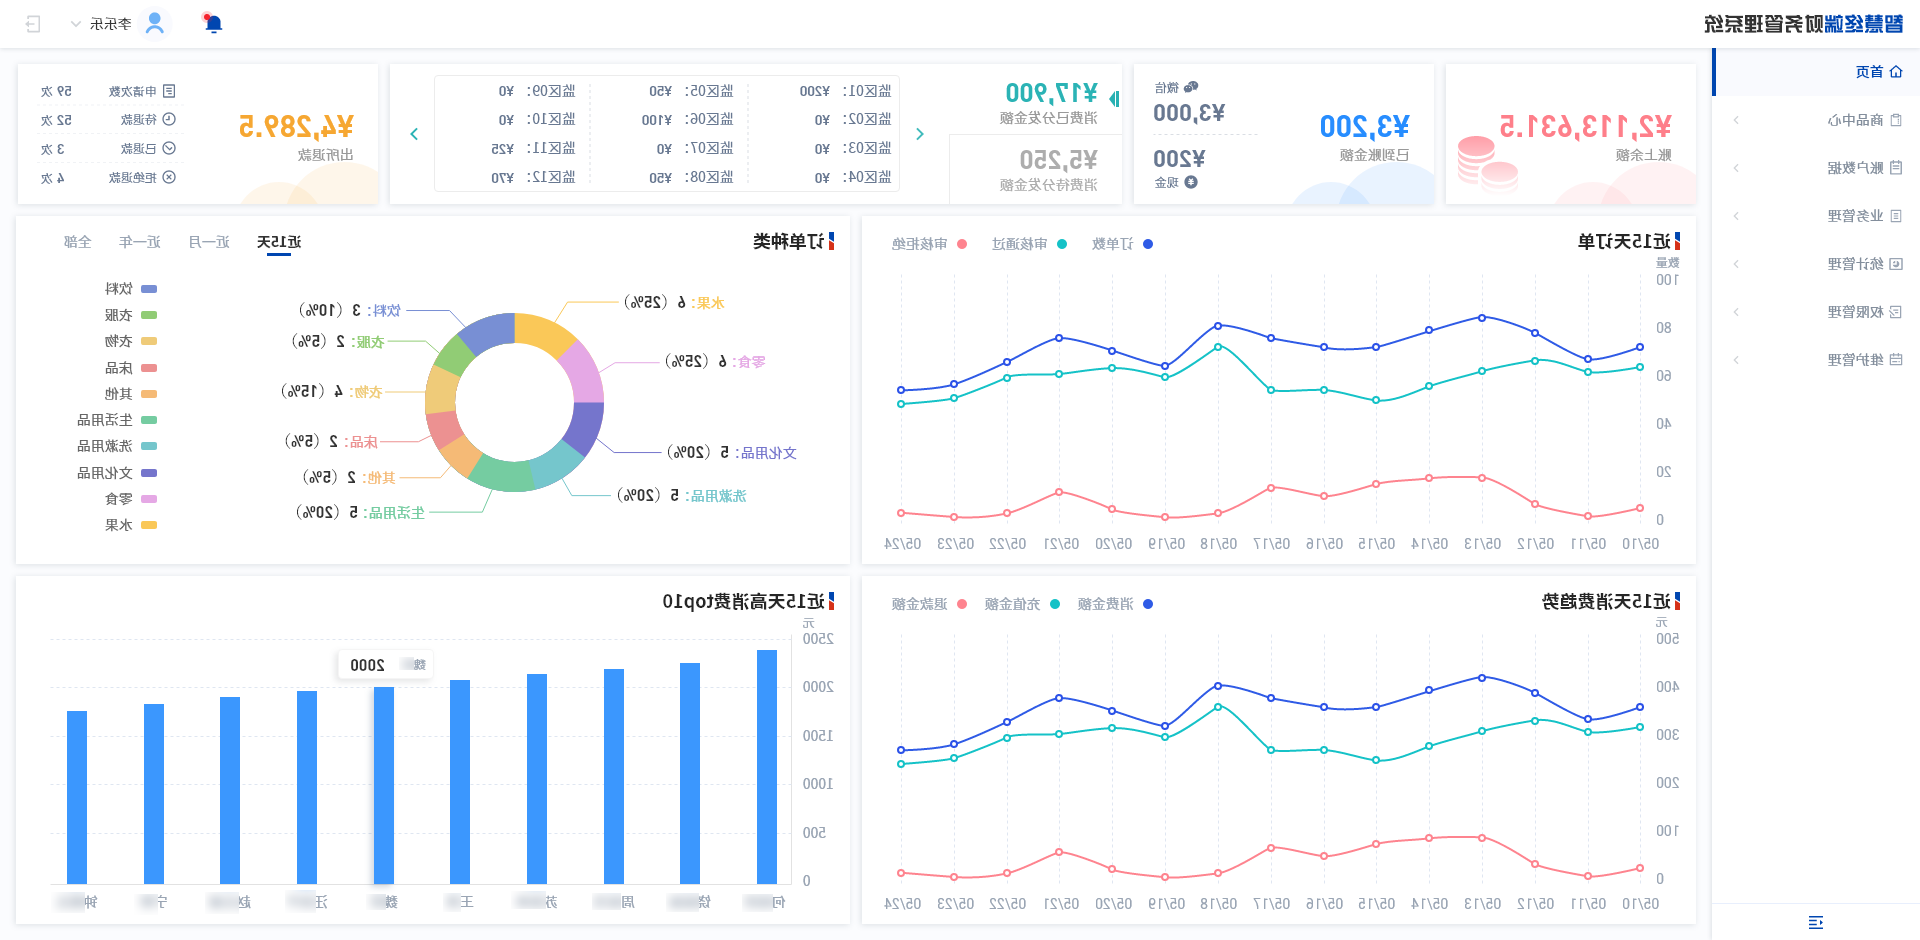Image resolution: width=1920 pixels, height=940 pixels.
Task: Click the tallest bar in top10 chart
Action: [x=767, y=767]
